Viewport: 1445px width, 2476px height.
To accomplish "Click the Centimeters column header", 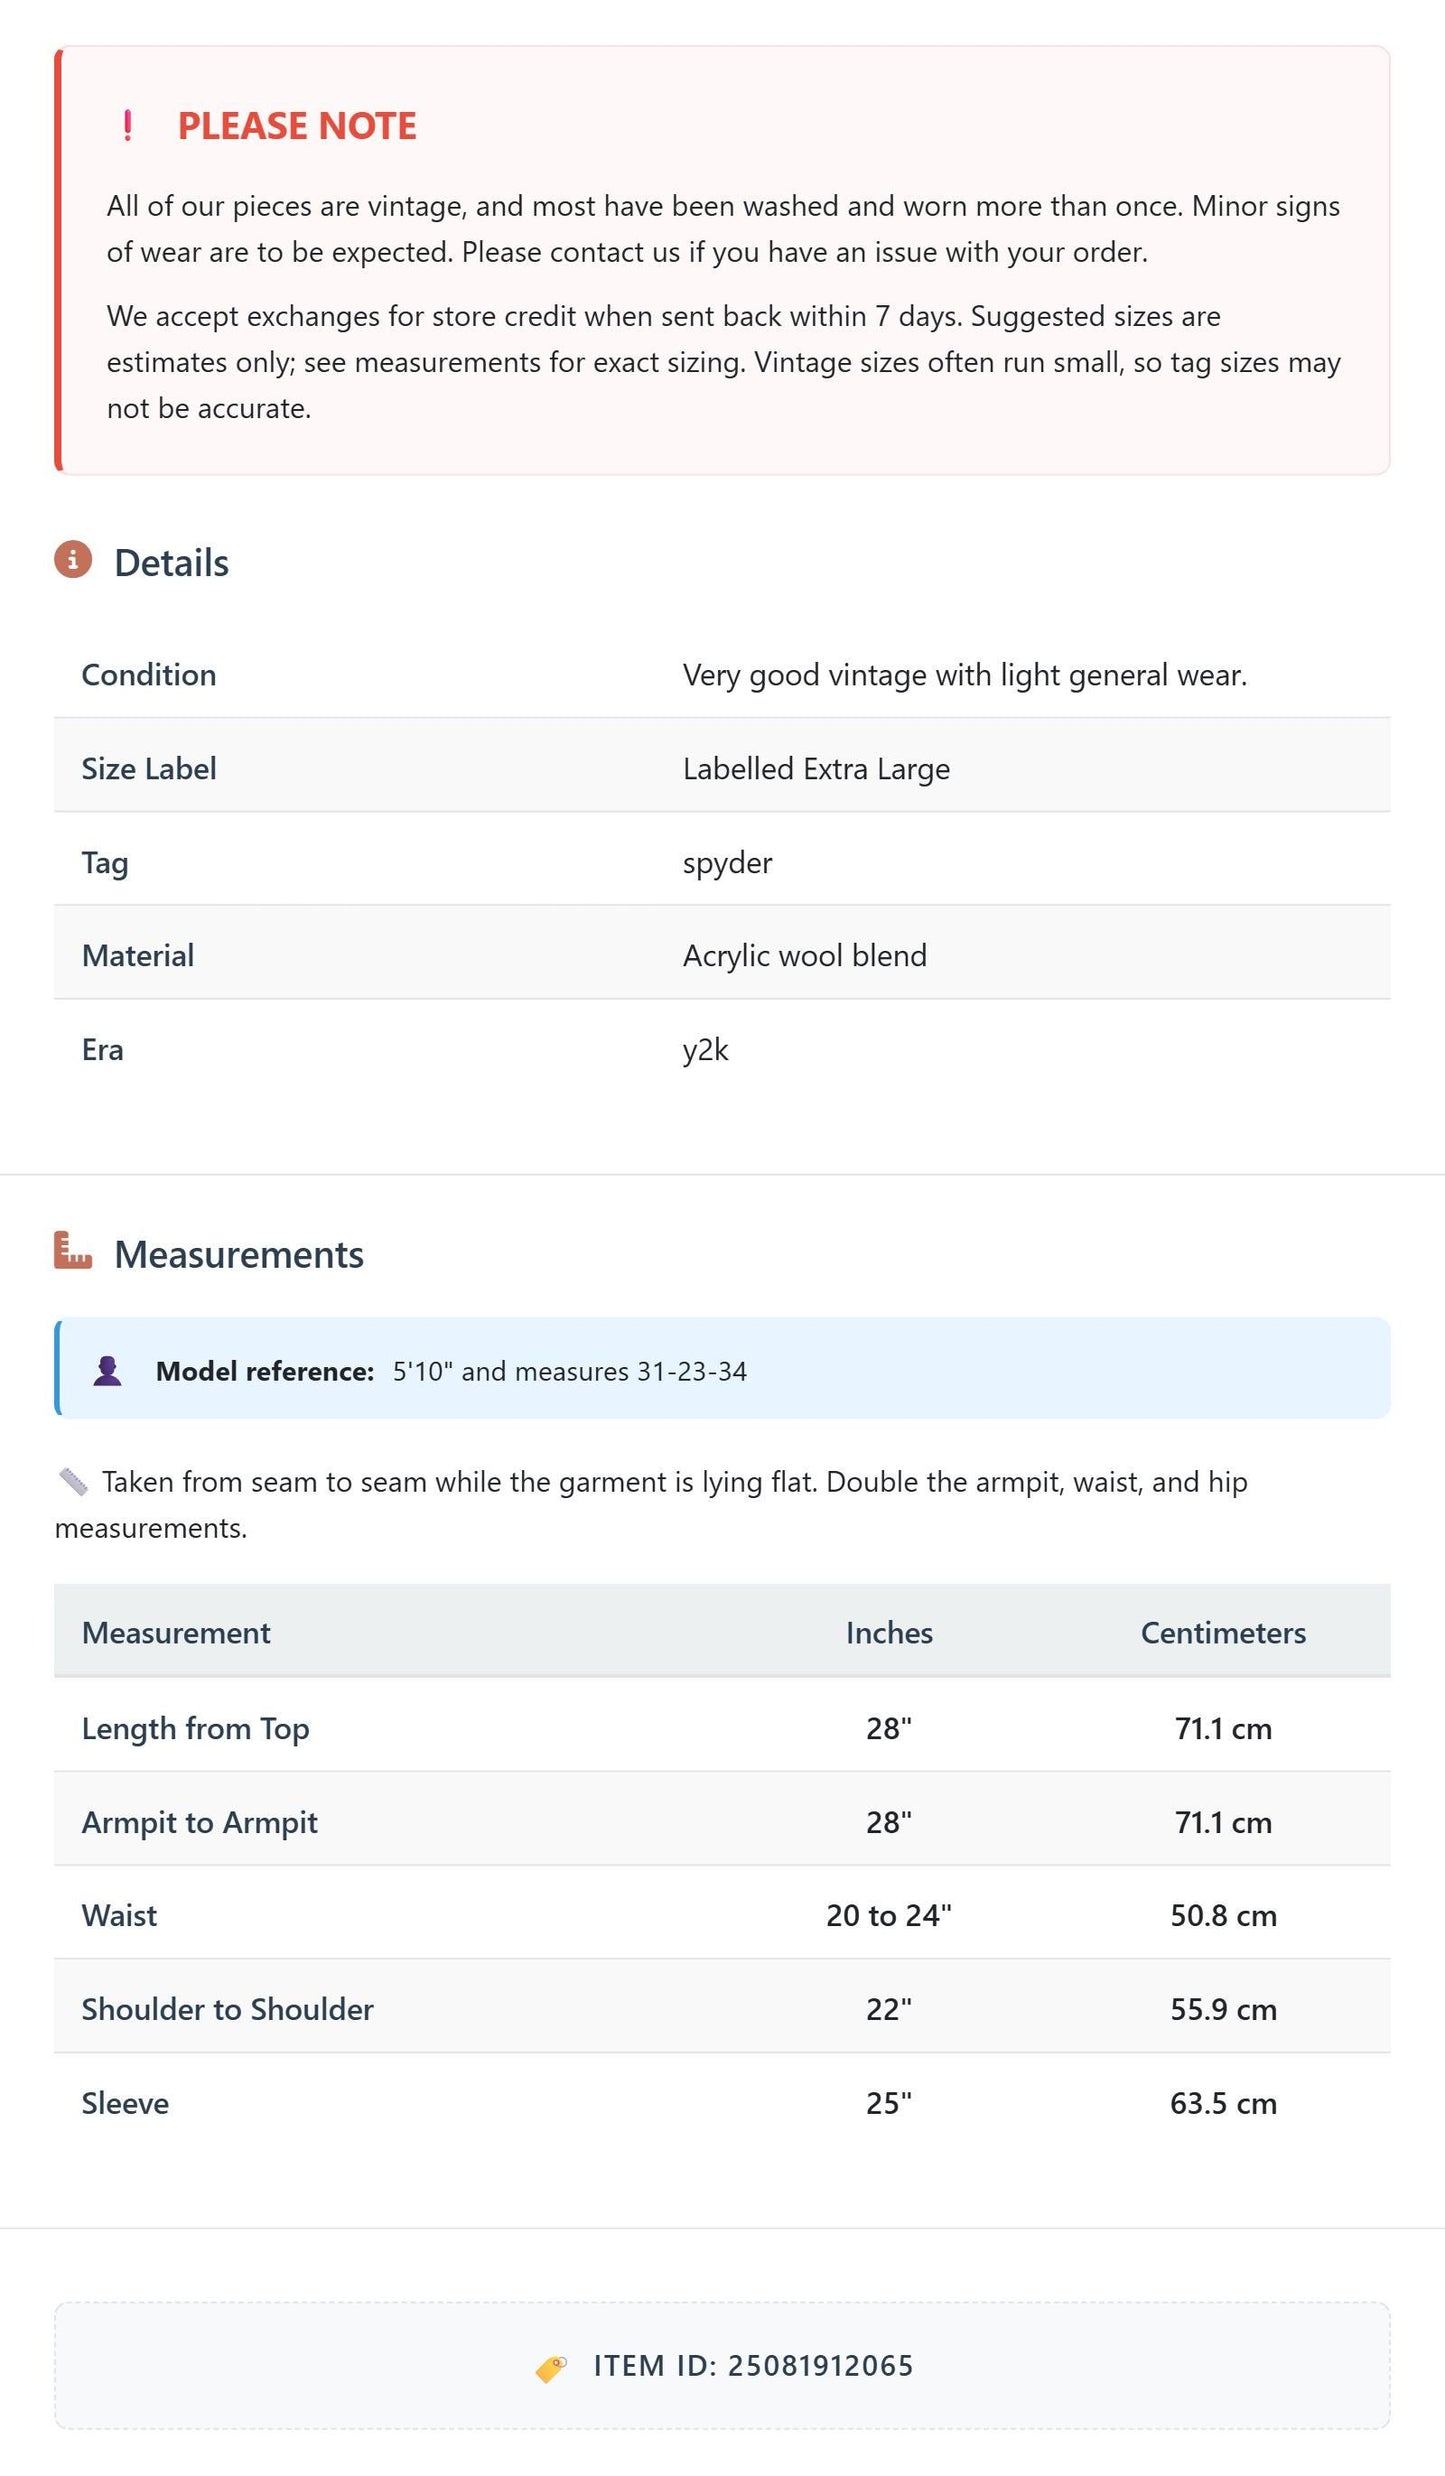I will tap(1223, 1633).
